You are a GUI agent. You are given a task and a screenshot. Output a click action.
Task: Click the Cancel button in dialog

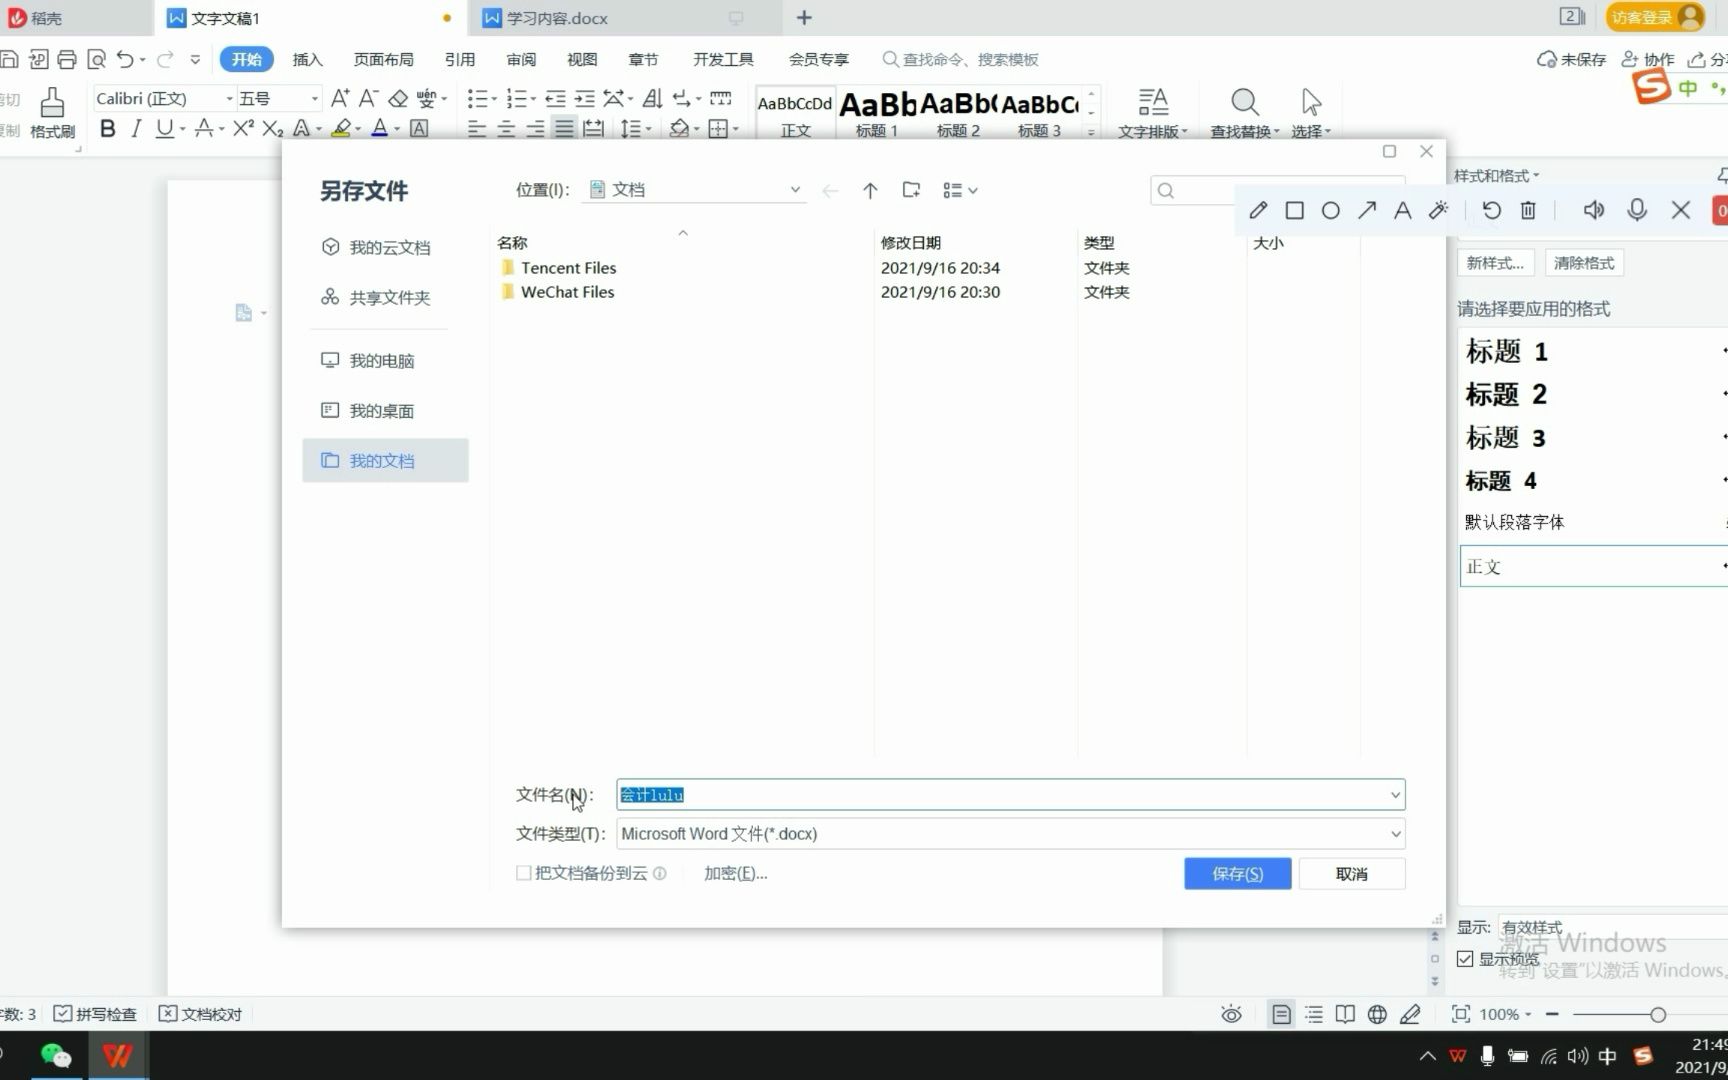pyautogui.click(x=1351, y=873)
